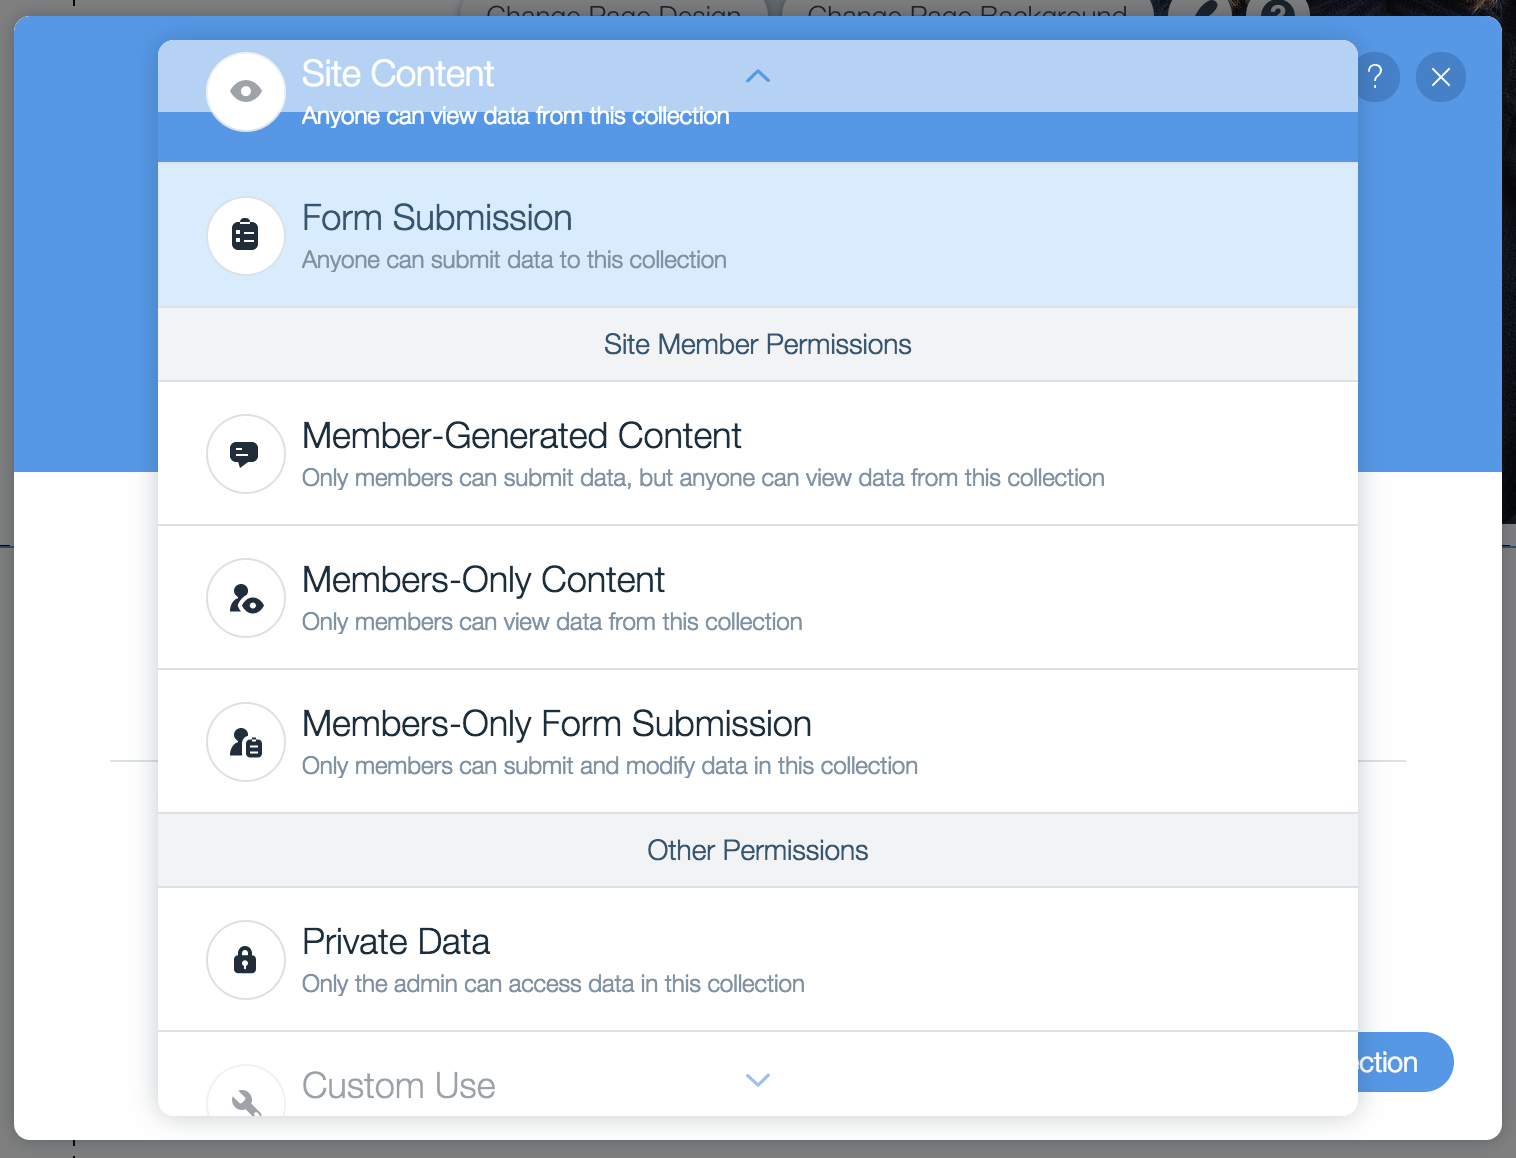Click the Member-Generated Content speech bubble icon

tap(246, 454)
